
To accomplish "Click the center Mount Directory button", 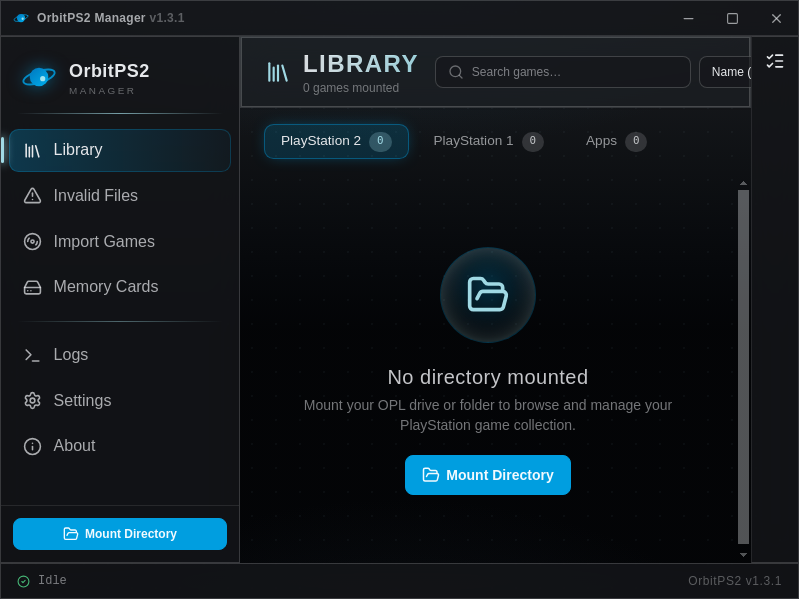I will (x=488, y=475).
